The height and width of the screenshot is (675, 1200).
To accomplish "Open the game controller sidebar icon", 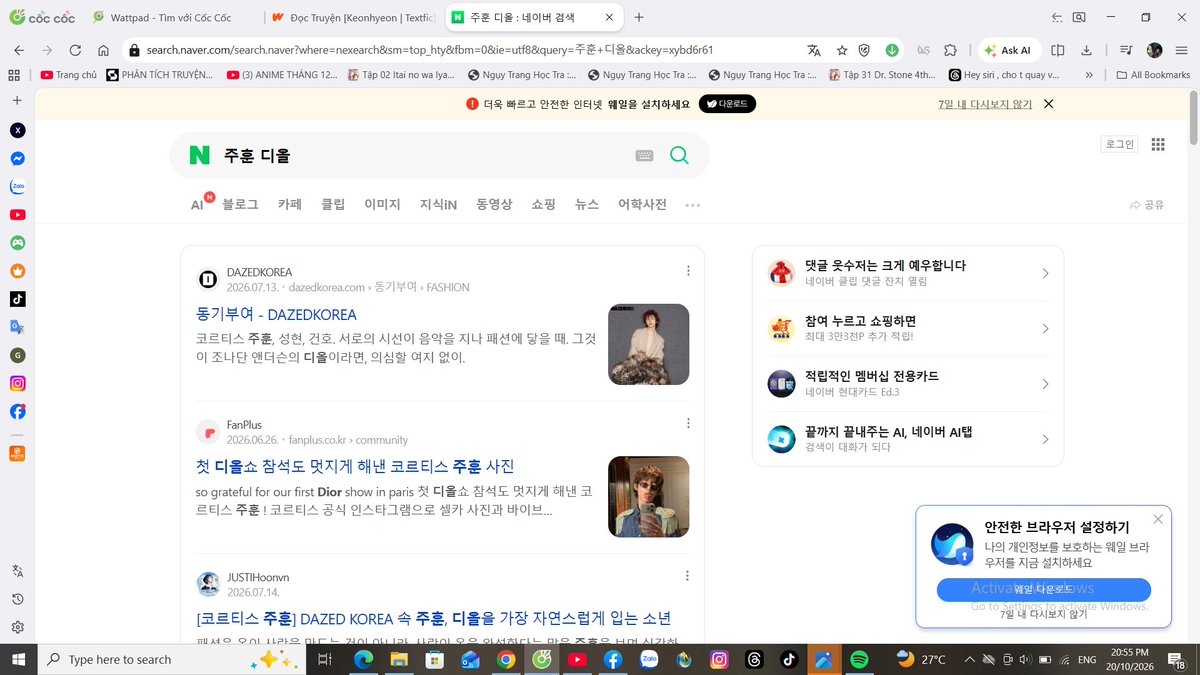I will [x=18, y=243].
